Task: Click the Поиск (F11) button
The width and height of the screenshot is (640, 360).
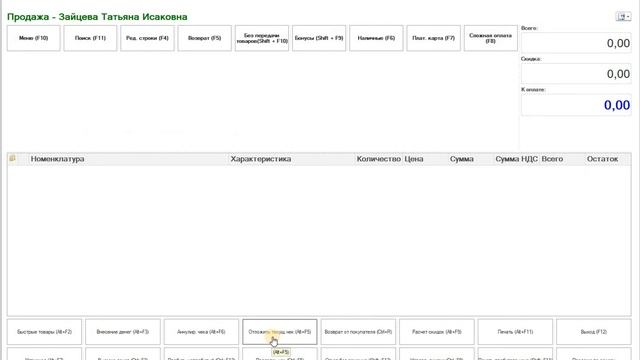Action: [x=90, y=38]
